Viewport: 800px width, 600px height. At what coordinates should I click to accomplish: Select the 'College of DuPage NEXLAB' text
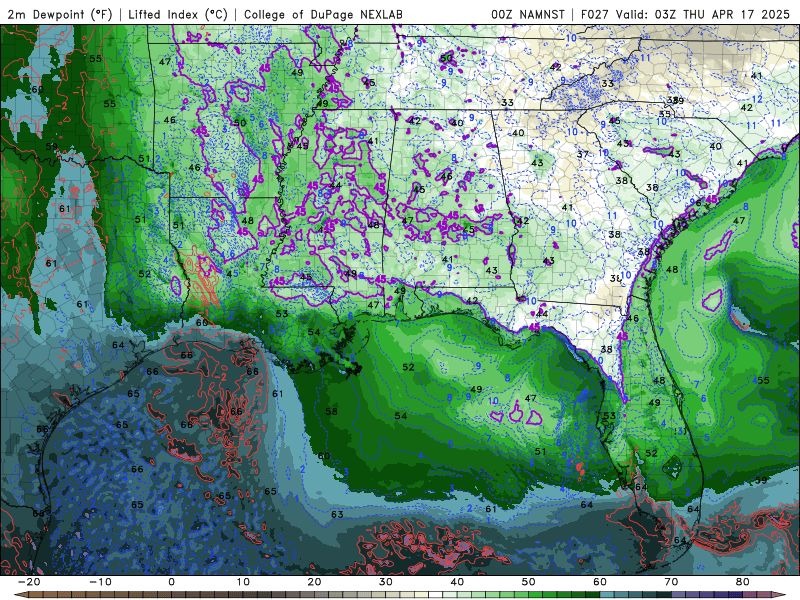323,14
